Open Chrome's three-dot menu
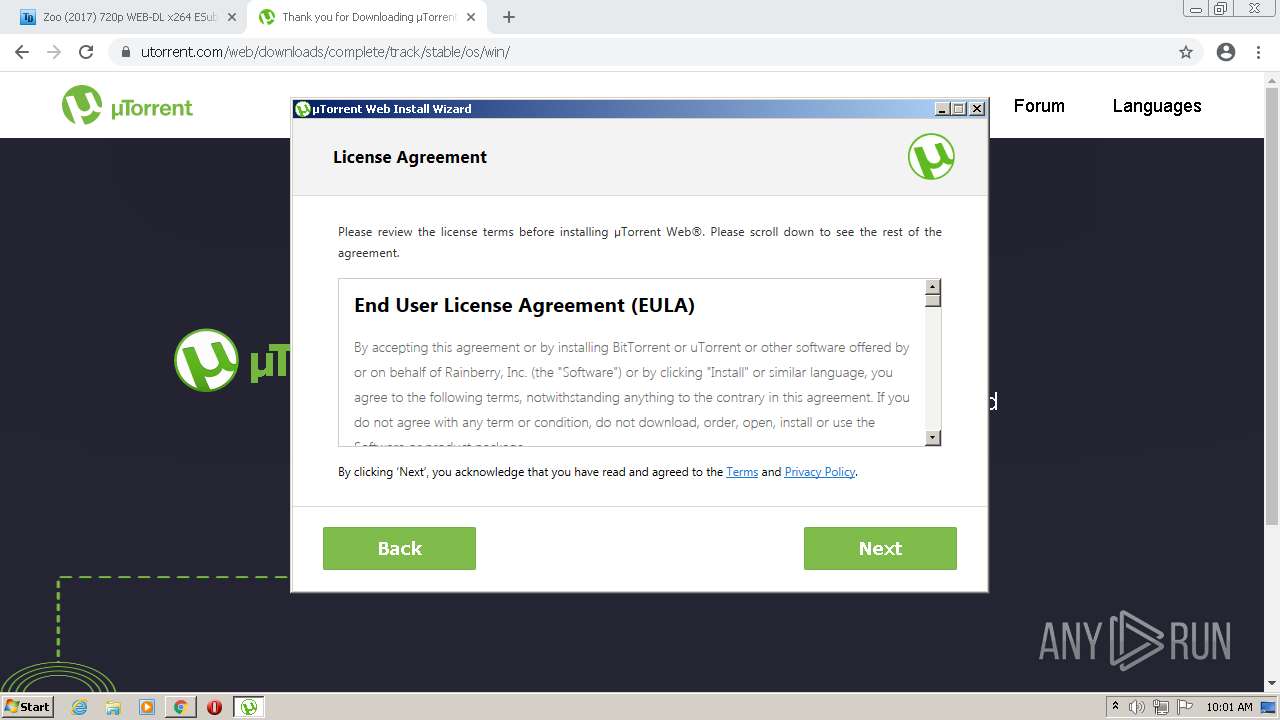The width and height of the screenshot is (1280, 720). 1259,52
